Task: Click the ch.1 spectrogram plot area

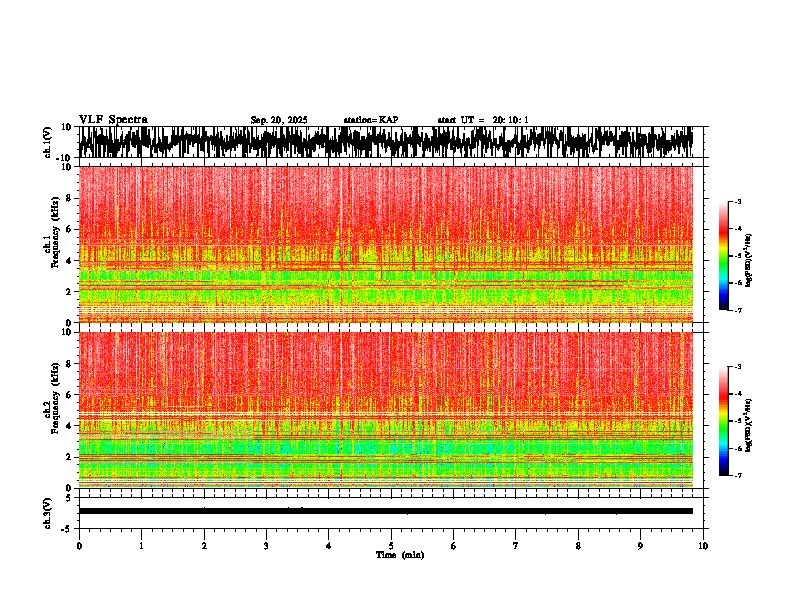Action: [385, 244]
